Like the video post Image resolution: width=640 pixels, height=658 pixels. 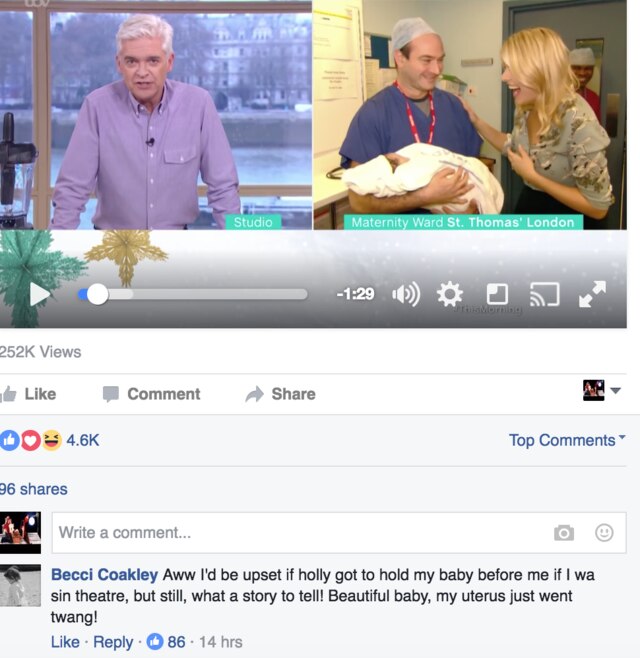(x=28, y=394)
